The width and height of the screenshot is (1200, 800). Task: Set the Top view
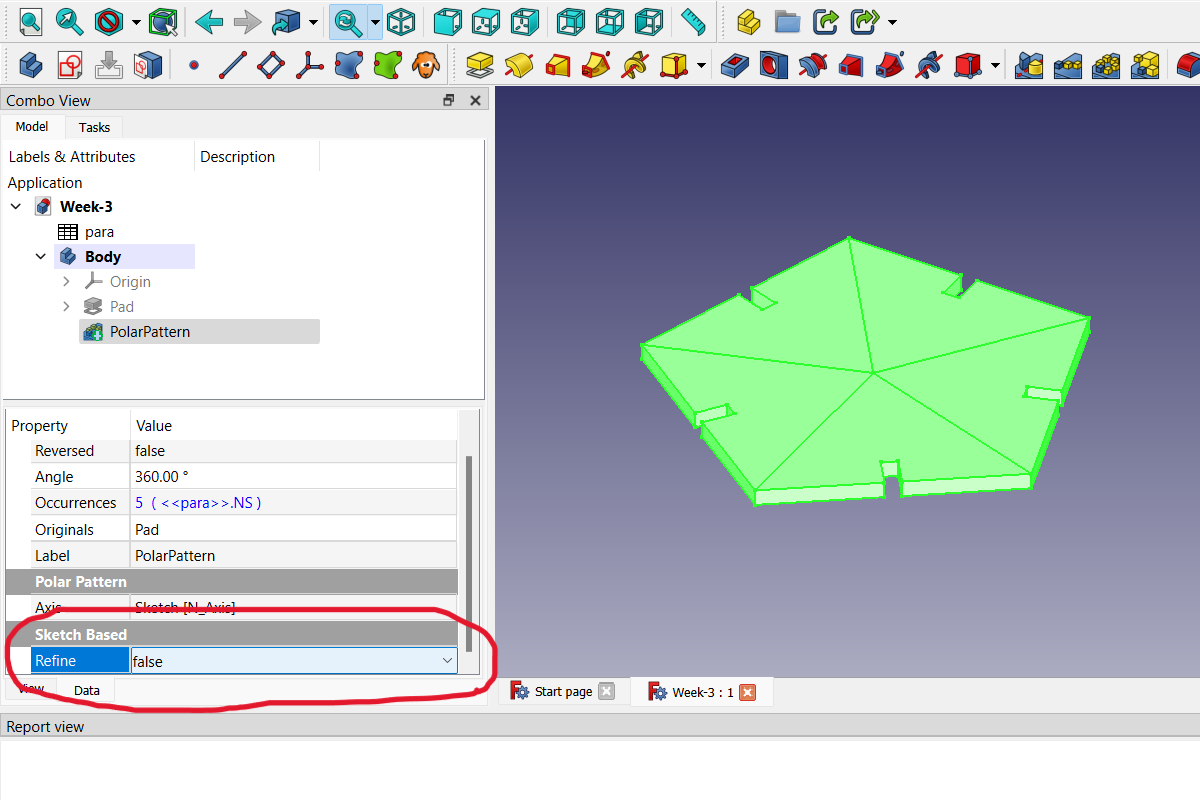coord(486,20)
